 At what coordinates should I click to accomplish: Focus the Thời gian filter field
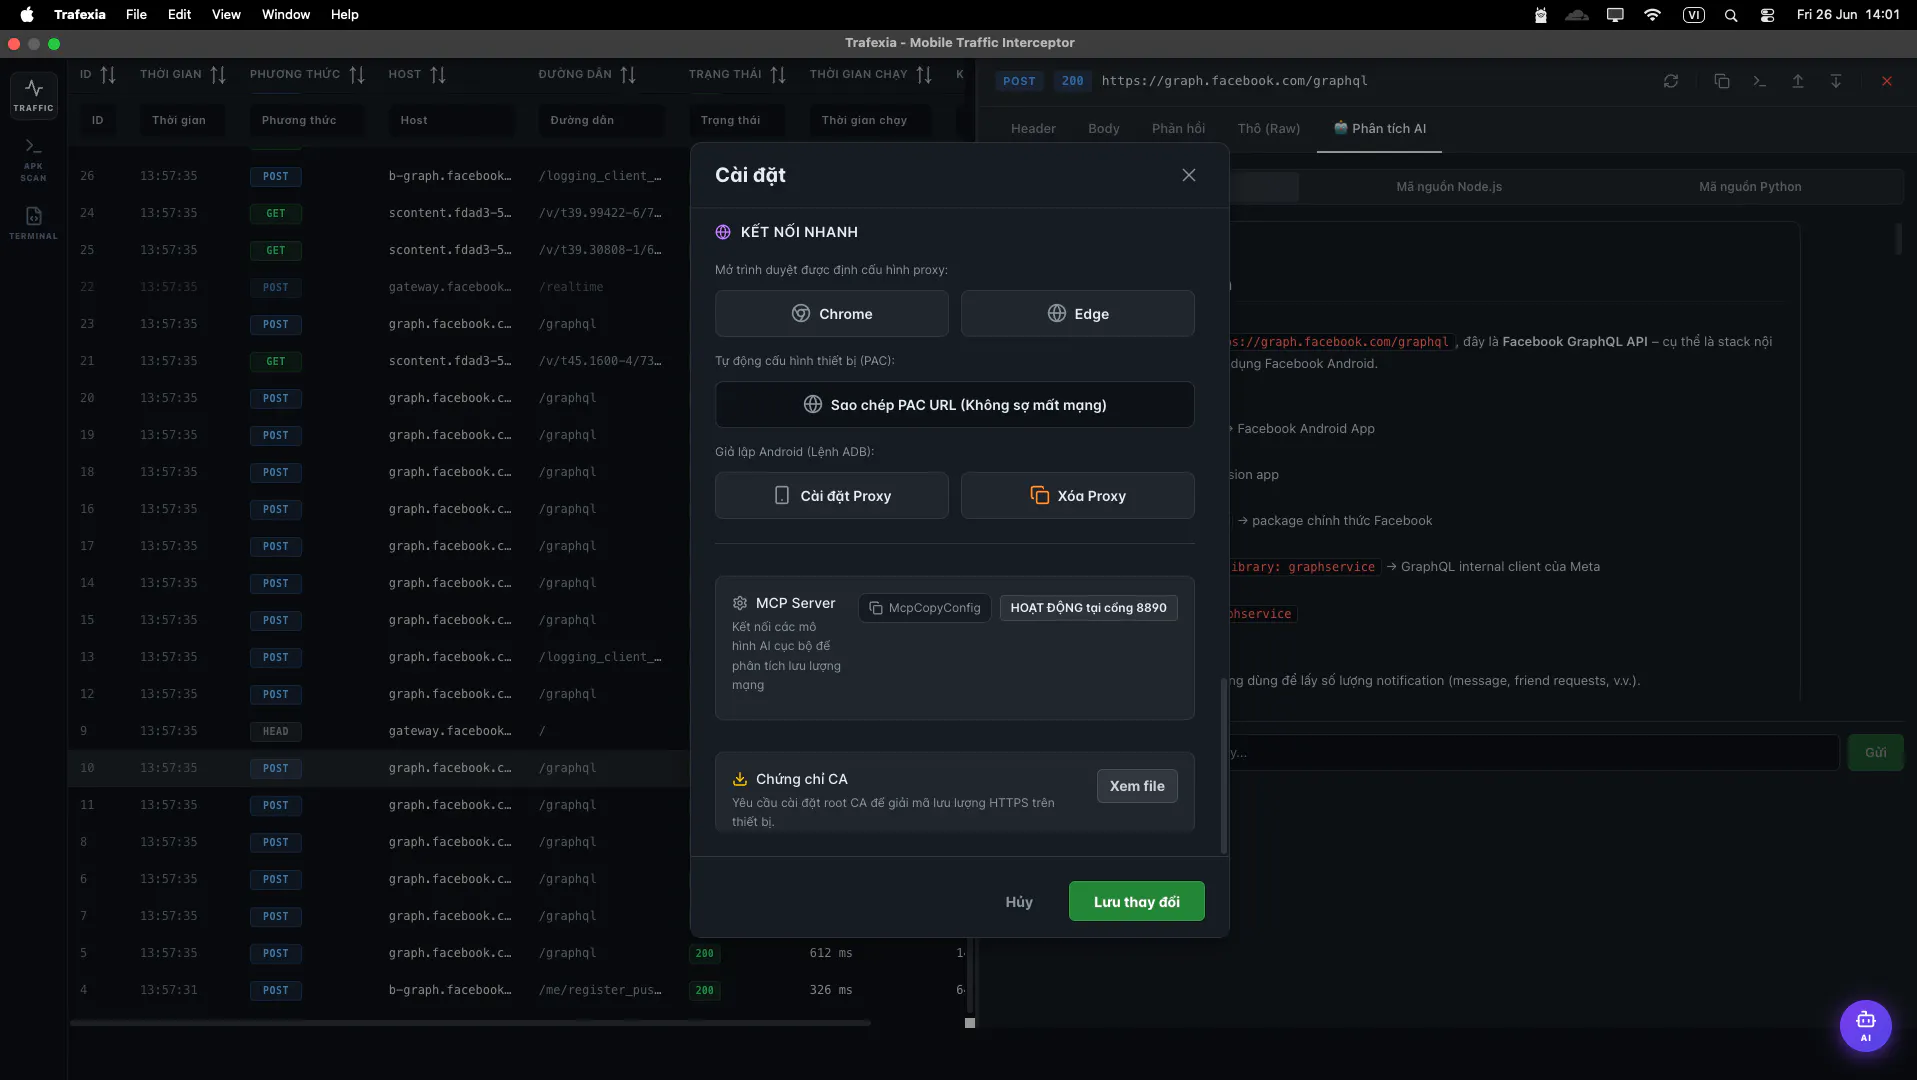(x=183, y=121)
